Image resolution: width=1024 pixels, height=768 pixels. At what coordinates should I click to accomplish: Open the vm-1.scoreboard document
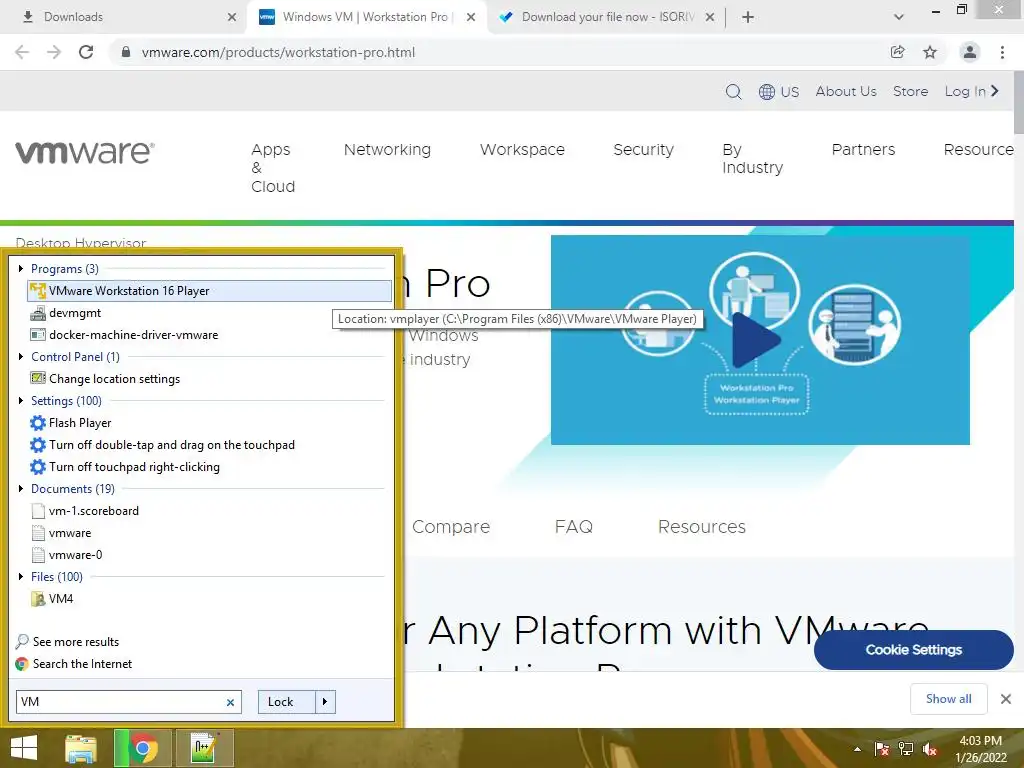(x=93, y=511)
